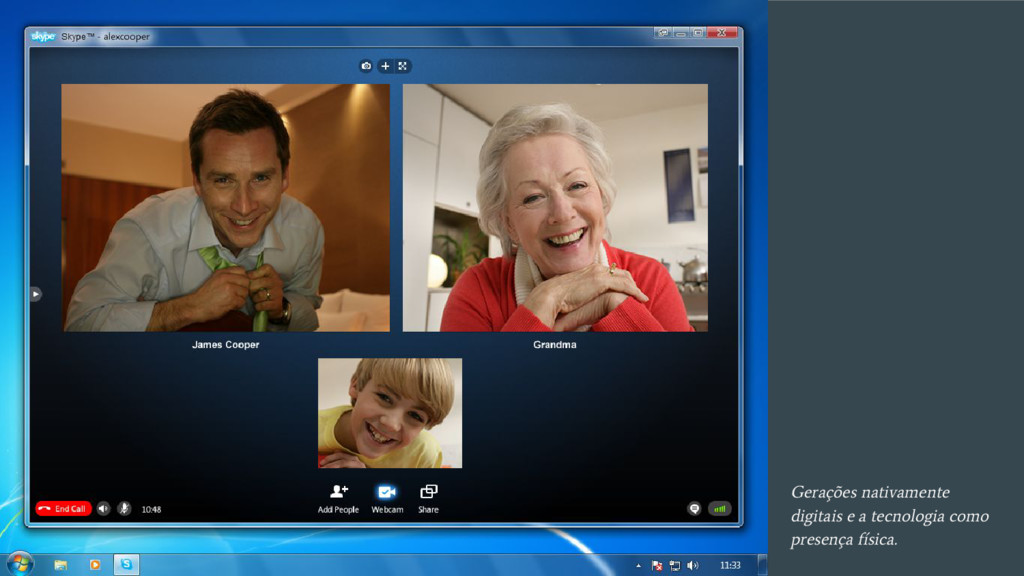Check call quality signal bars
The width and height of the screenshot is (1024, 576).
click(x=720, y=509)
